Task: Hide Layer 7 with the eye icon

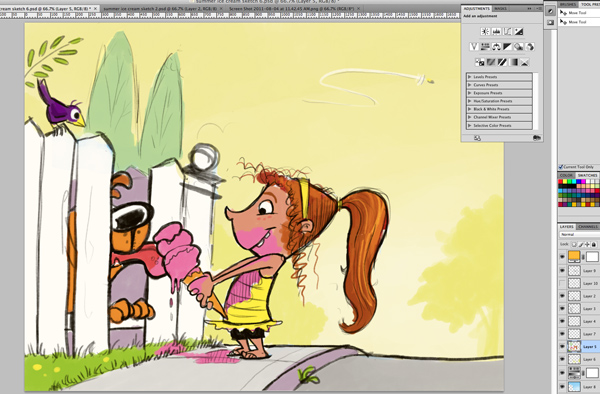Action: [562, 334]
